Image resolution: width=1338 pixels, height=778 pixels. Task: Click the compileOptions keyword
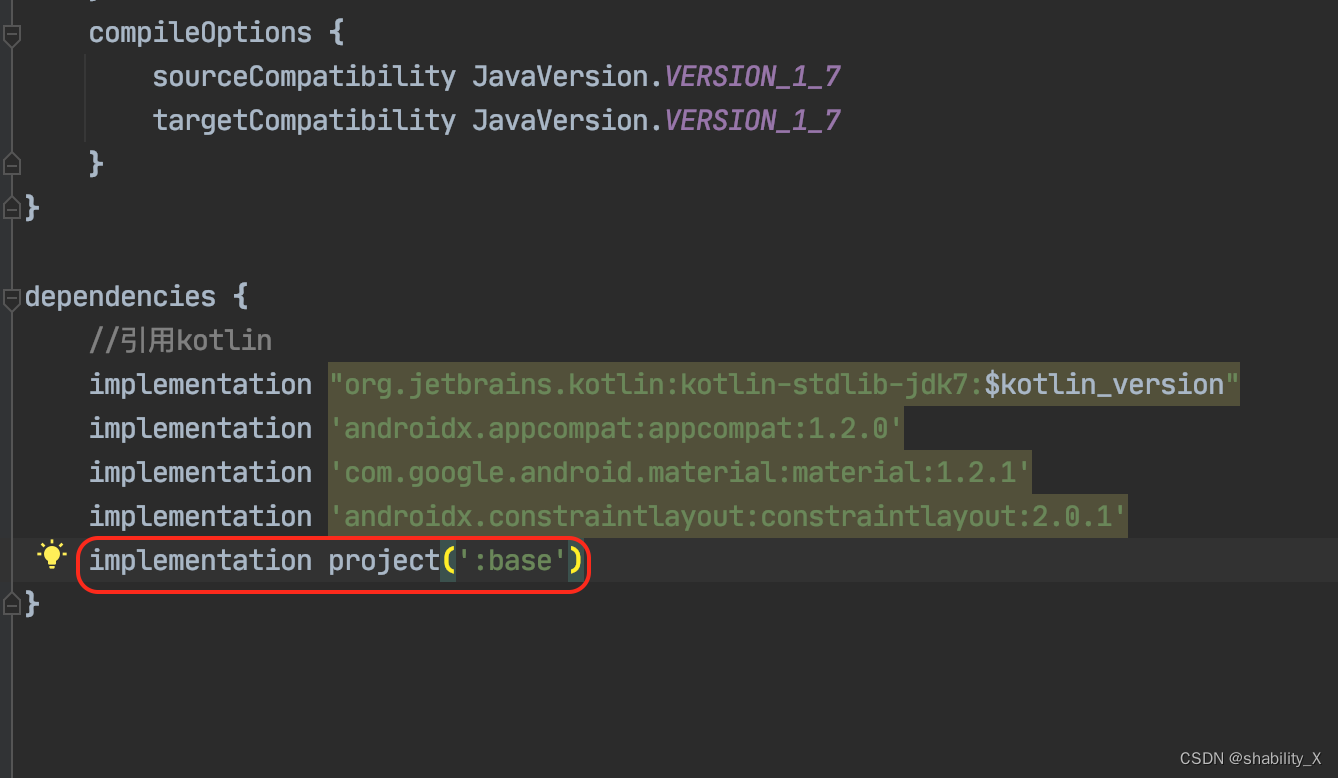(200, 33)
